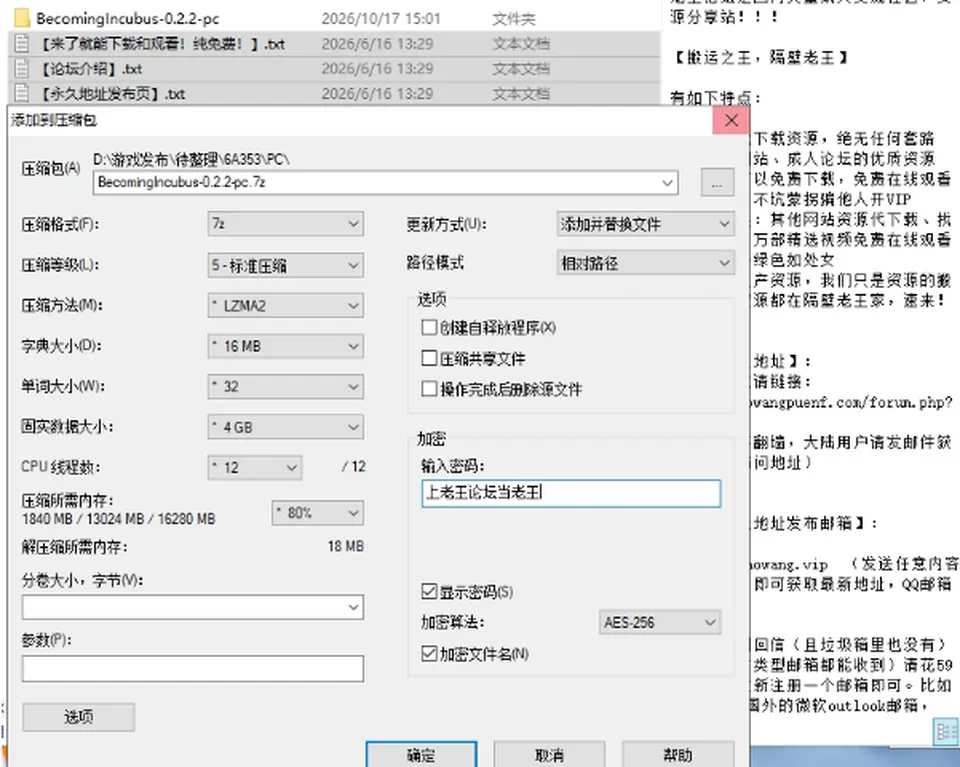Click the 帮助 button

click(678, 755)
